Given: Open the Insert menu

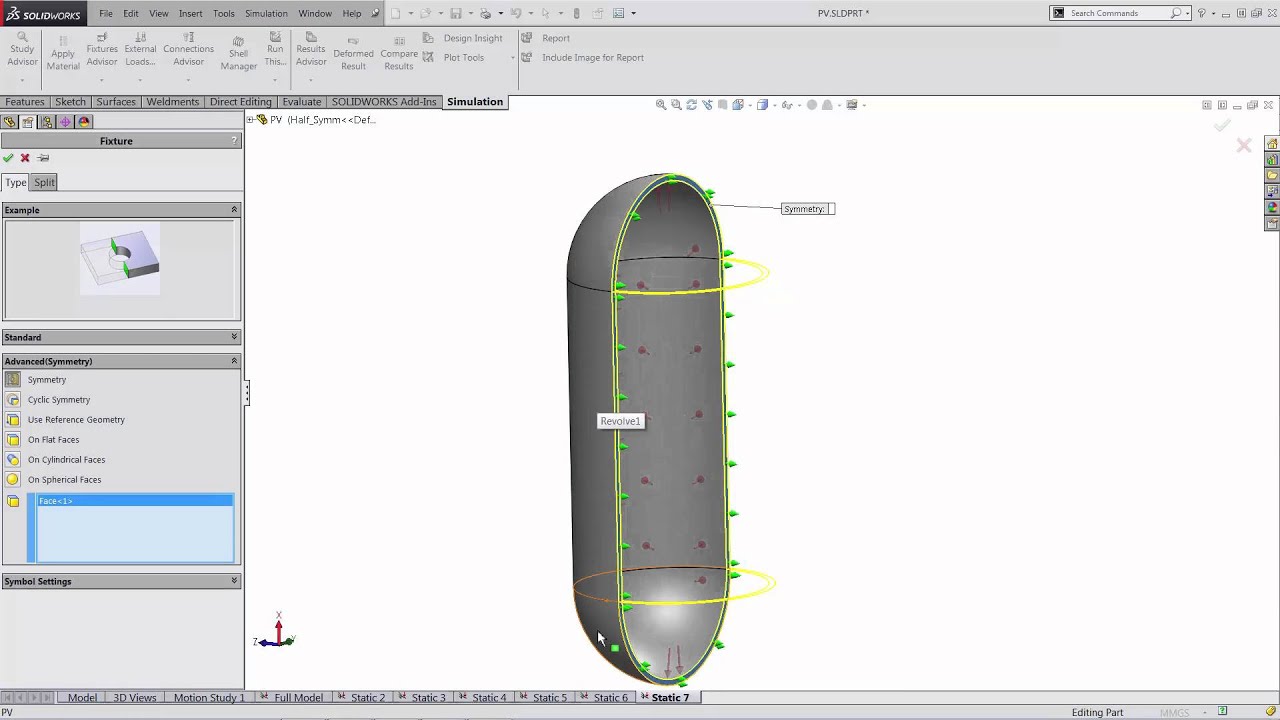Looking at the screenshot, I should click(190, 13).
